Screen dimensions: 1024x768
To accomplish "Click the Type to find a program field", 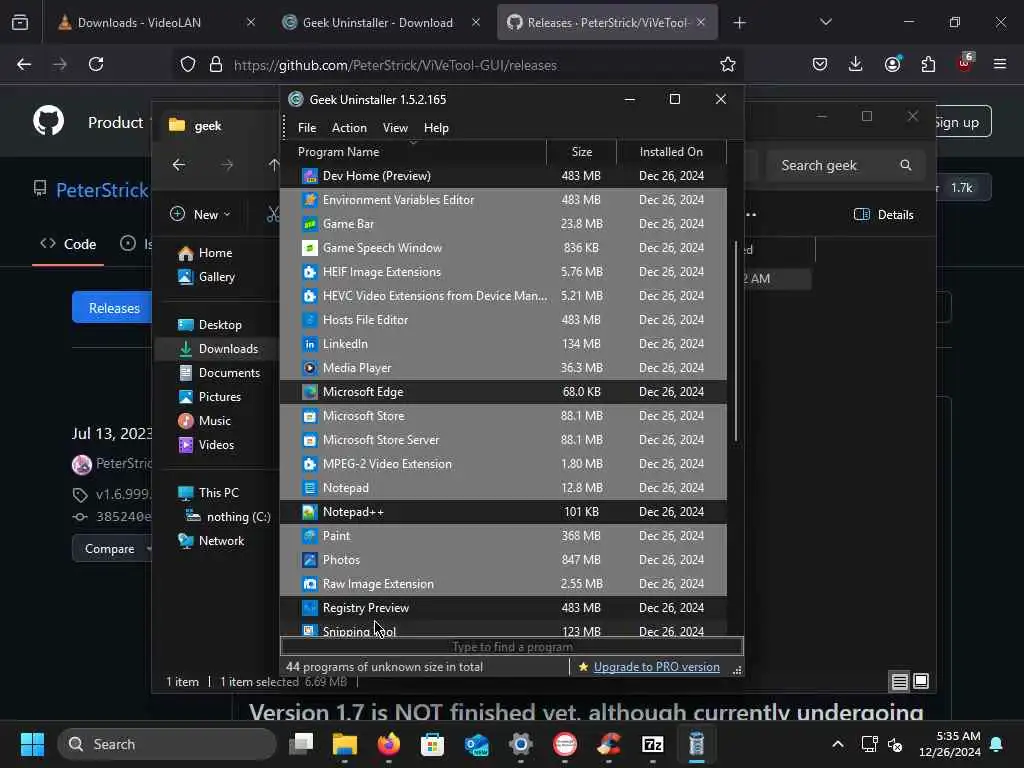I will tap(512, 647).
